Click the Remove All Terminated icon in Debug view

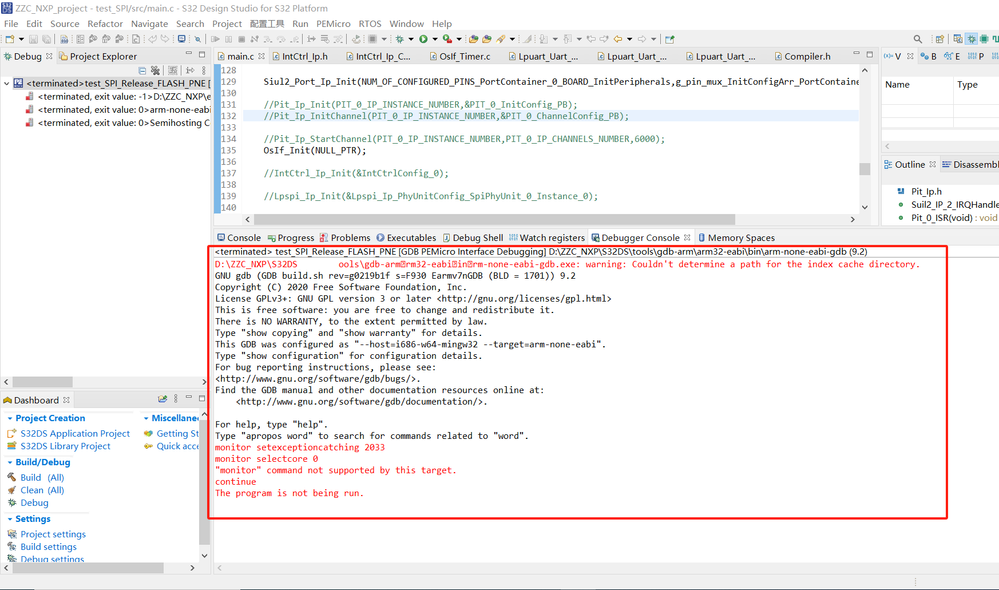[x=155, y=70]
